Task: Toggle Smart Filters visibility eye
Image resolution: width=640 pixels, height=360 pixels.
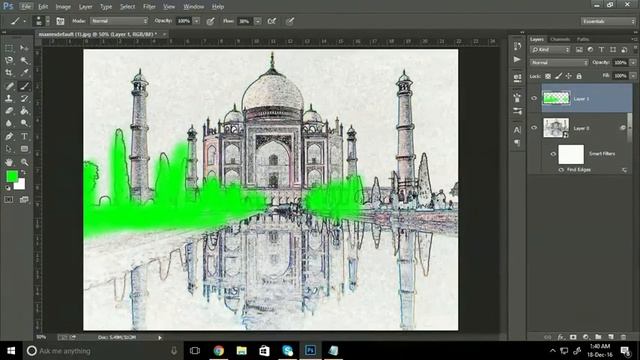Action: [x=553, y=154]
